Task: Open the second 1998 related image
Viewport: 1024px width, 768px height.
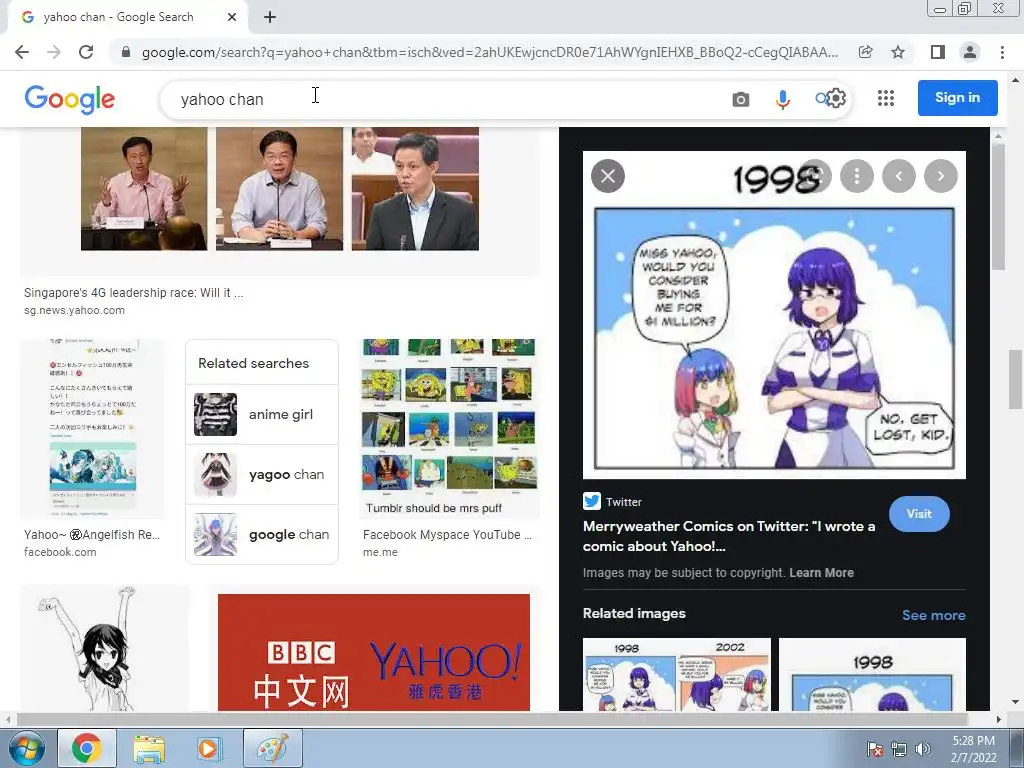Action: pyautogui.click(x=872, y=675)
